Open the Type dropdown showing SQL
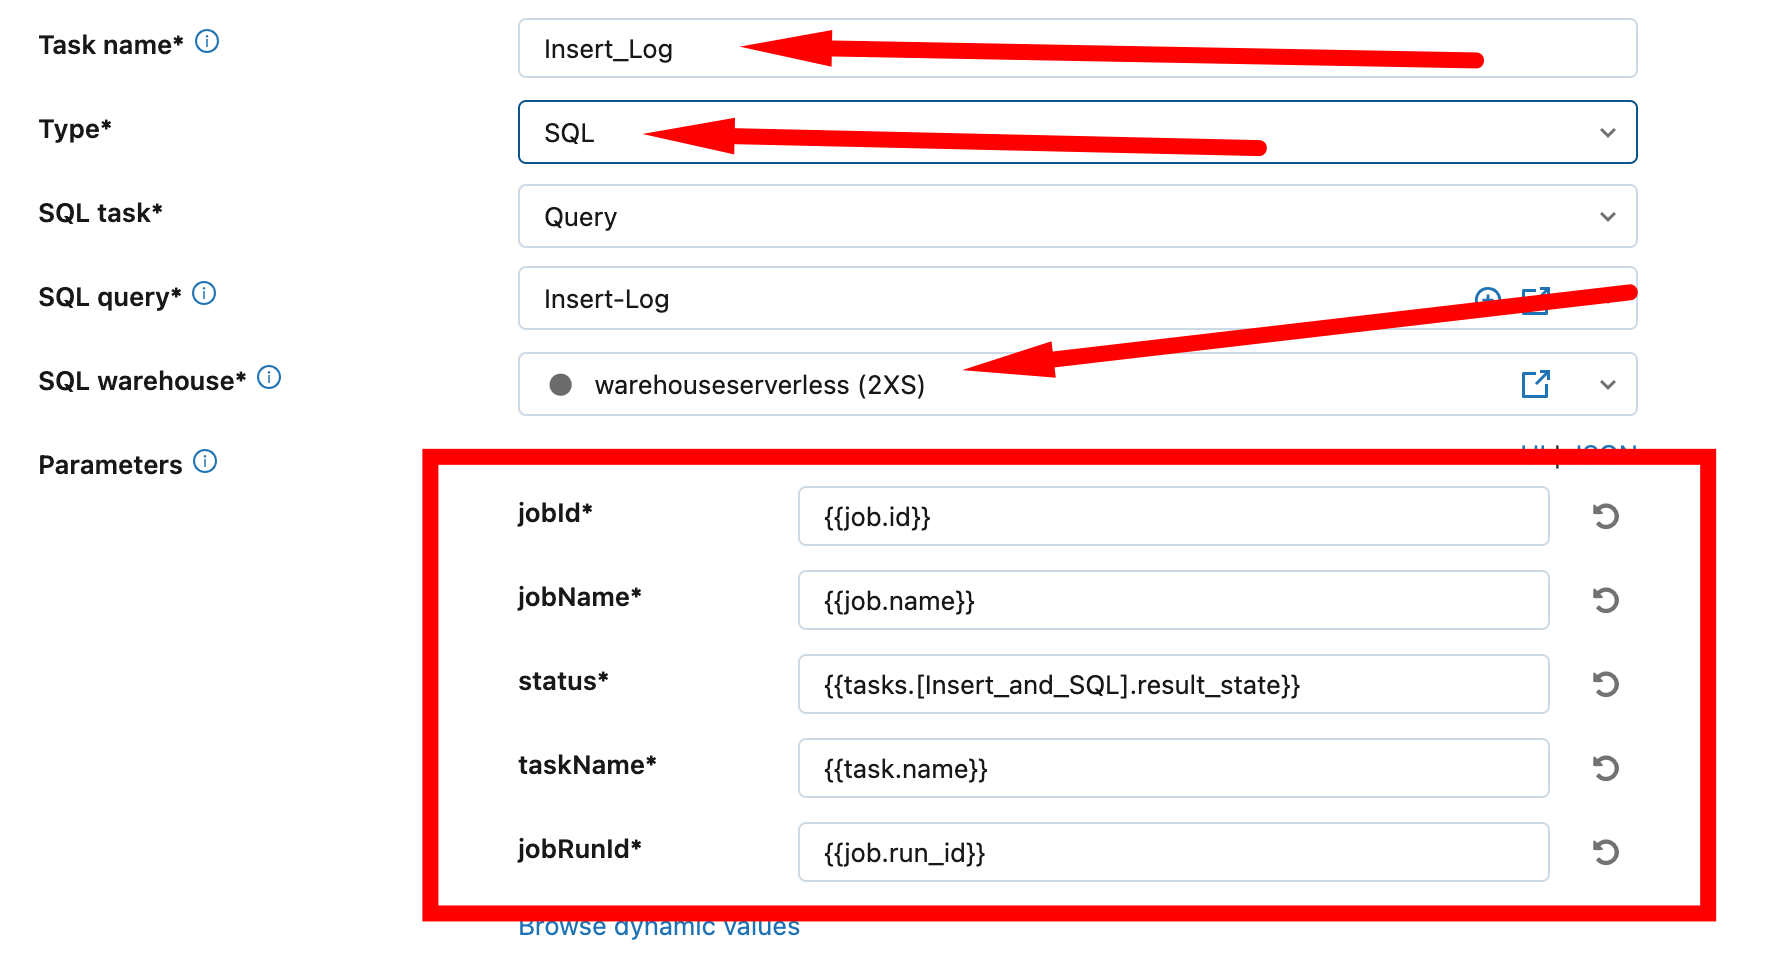This screenshot has height=966, width=1782. tap(1077, 132)
